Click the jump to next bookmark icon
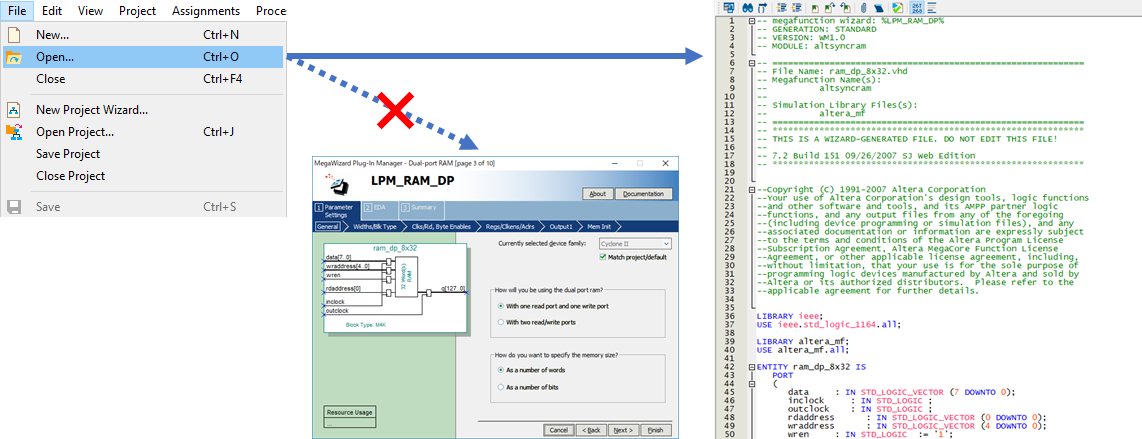The image size is (1142, 439). 830,7
